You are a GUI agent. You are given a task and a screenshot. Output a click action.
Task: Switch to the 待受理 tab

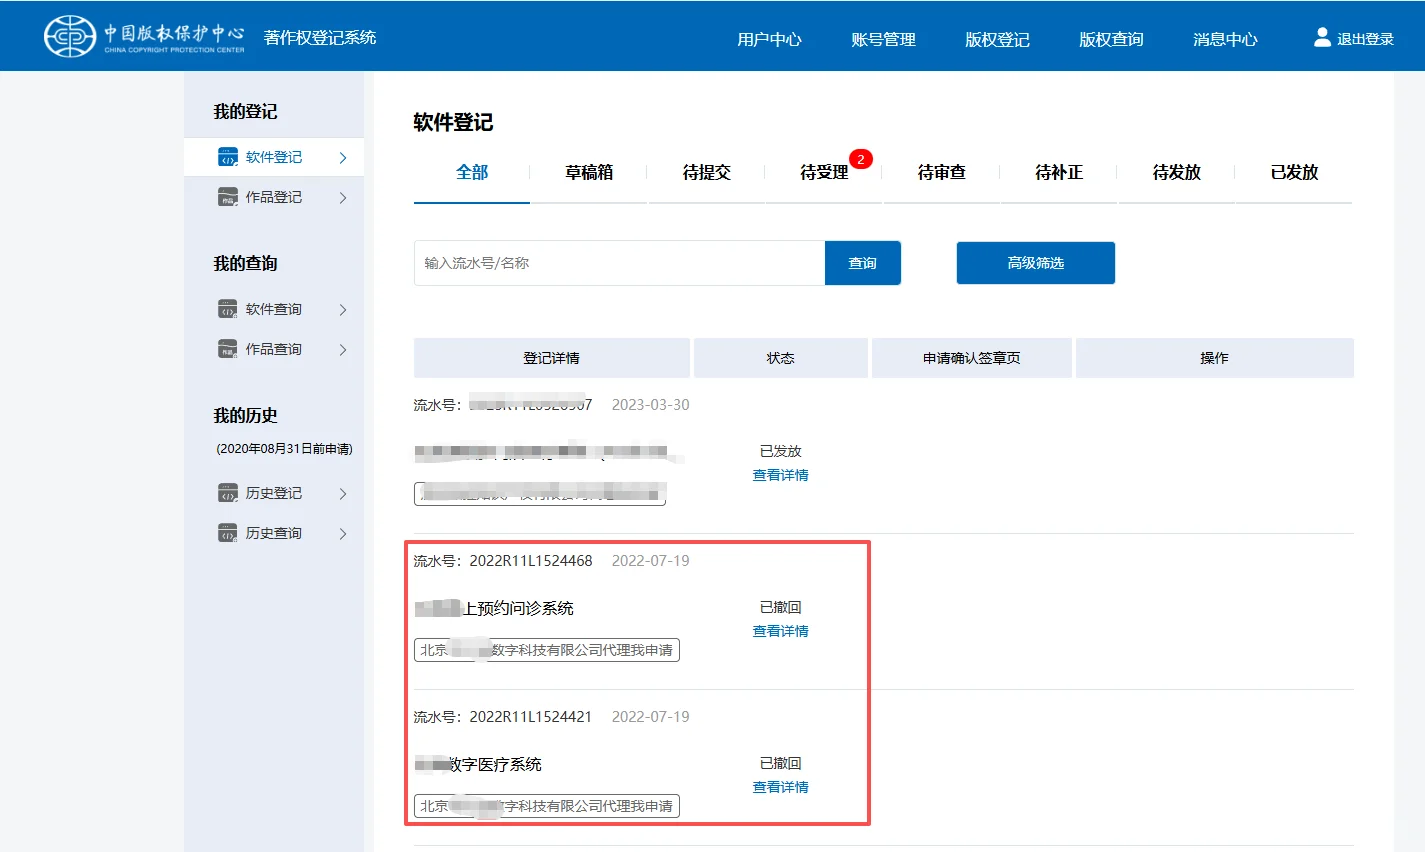point(823,172)
